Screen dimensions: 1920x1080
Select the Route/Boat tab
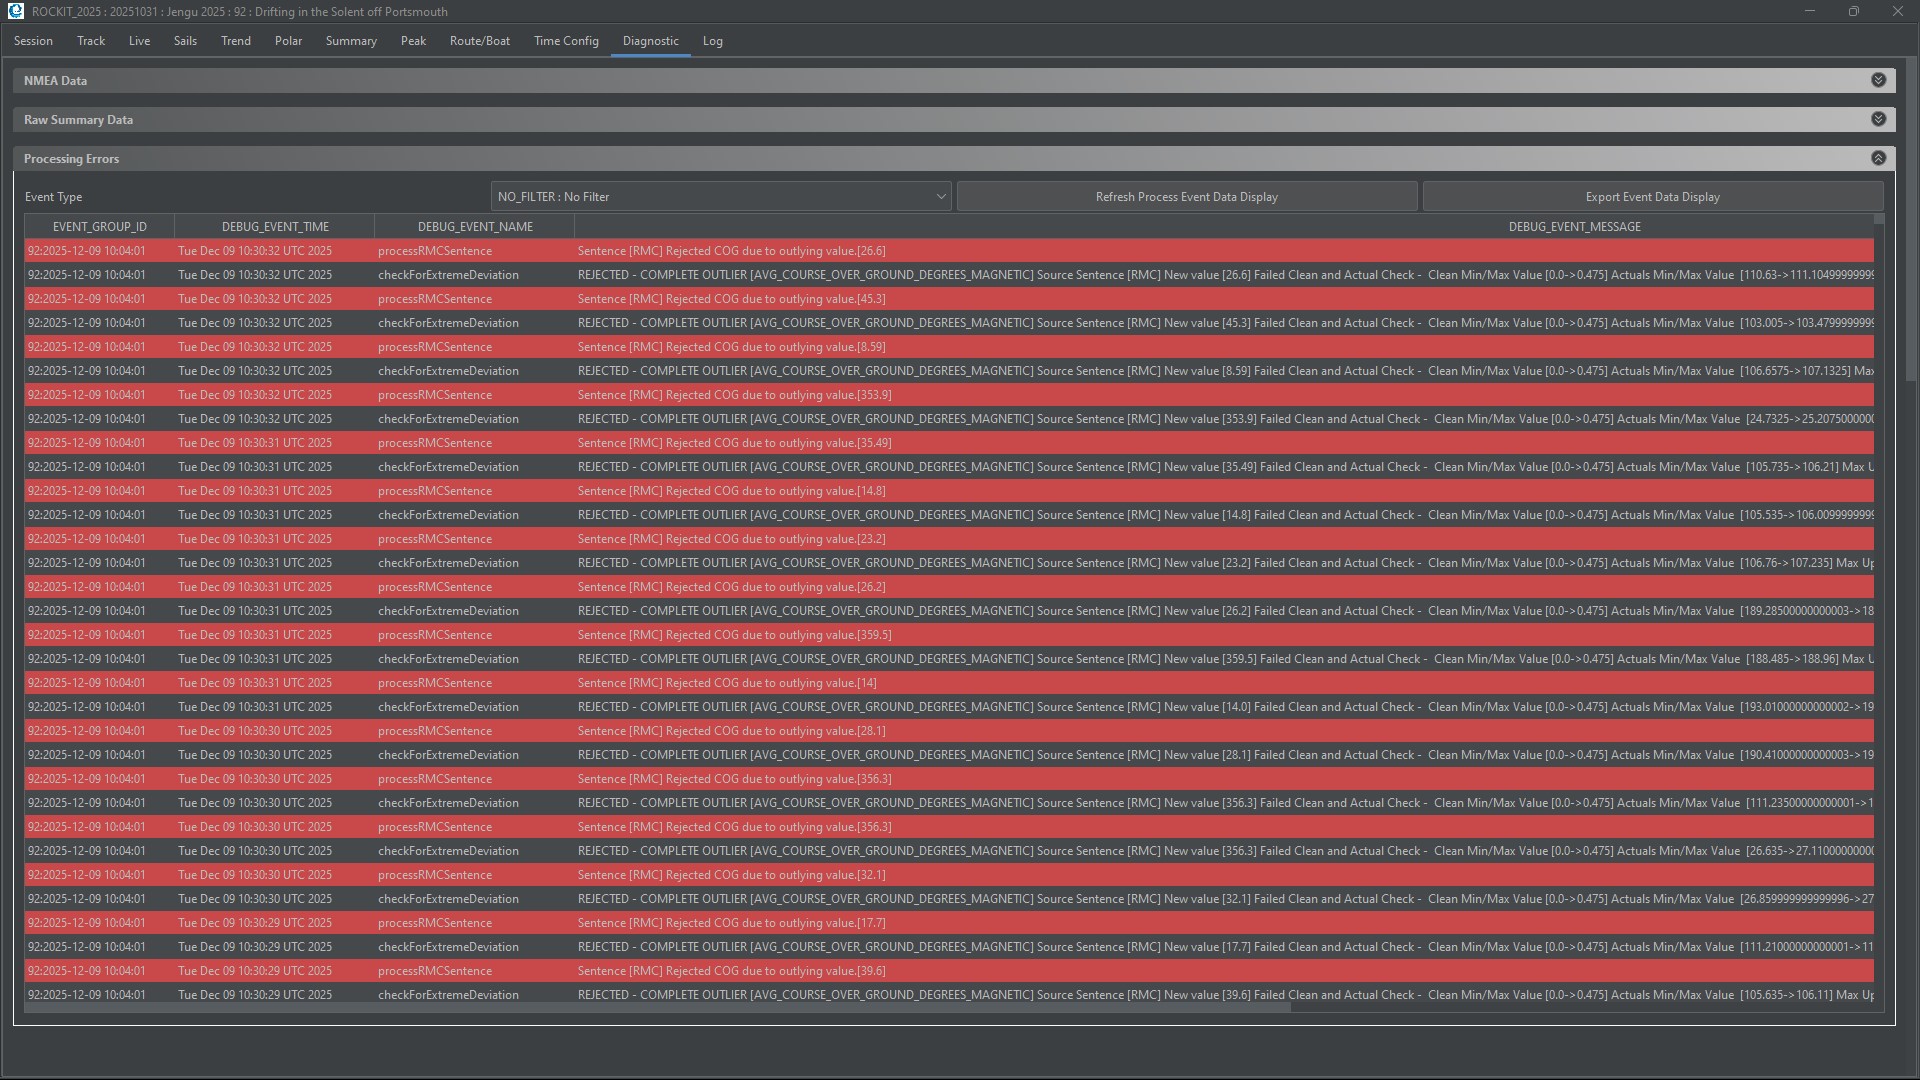[479, 41]
